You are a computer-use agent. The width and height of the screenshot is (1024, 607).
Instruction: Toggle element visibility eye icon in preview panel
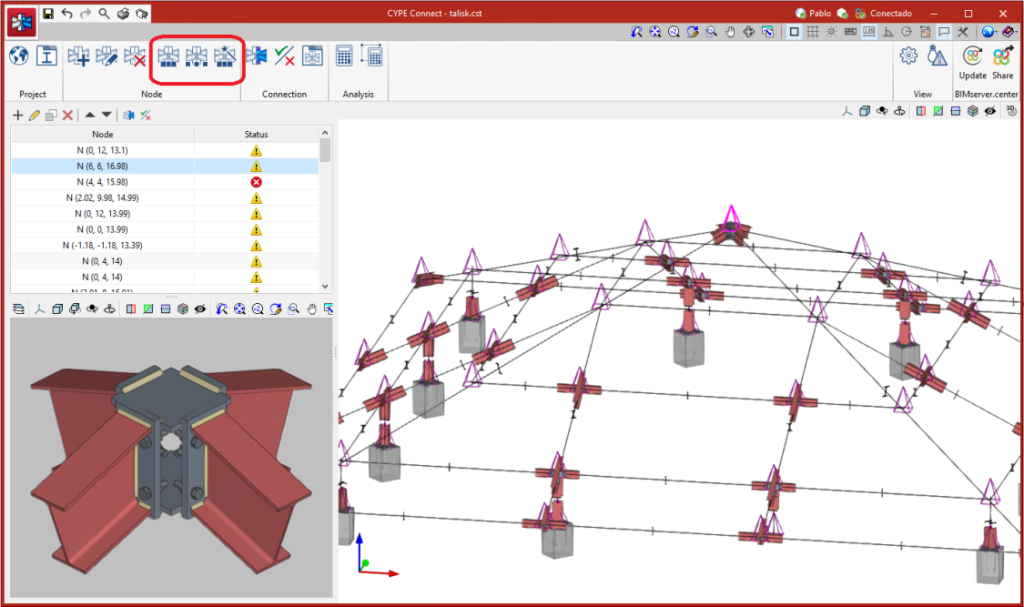point(200,309)
